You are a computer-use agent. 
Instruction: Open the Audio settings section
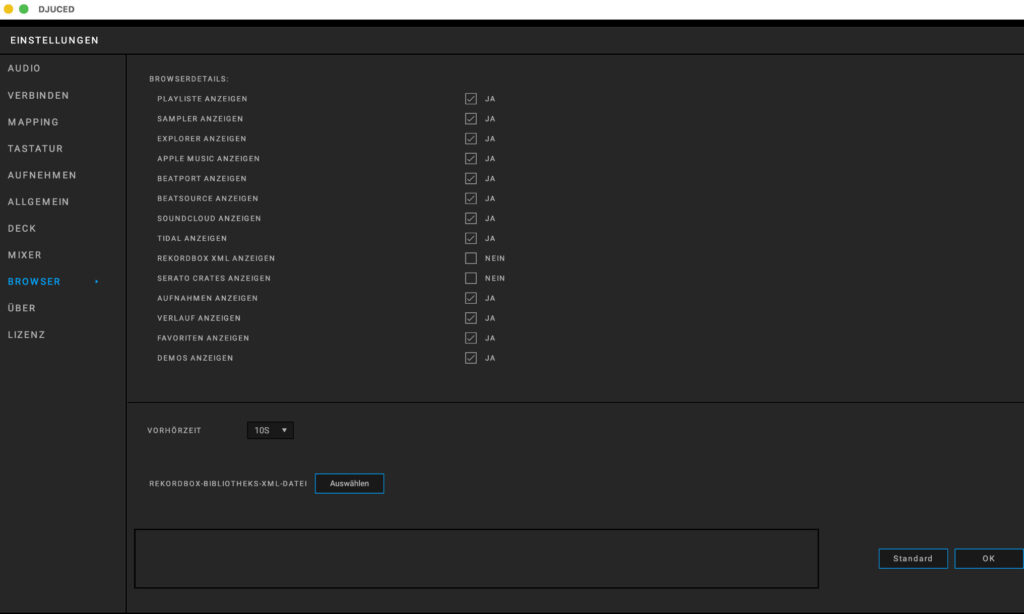24,69
